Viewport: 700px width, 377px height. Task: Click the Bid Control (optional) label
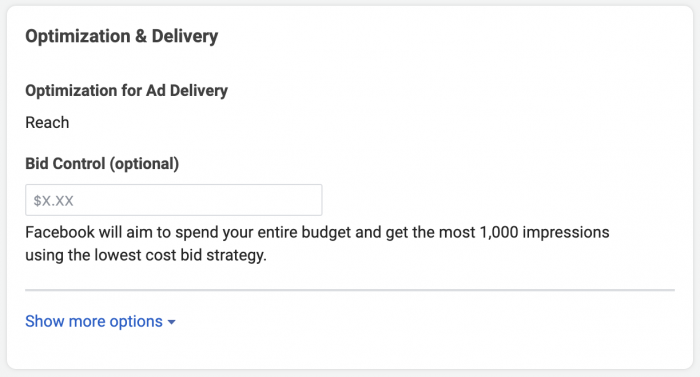coord(102,164)
